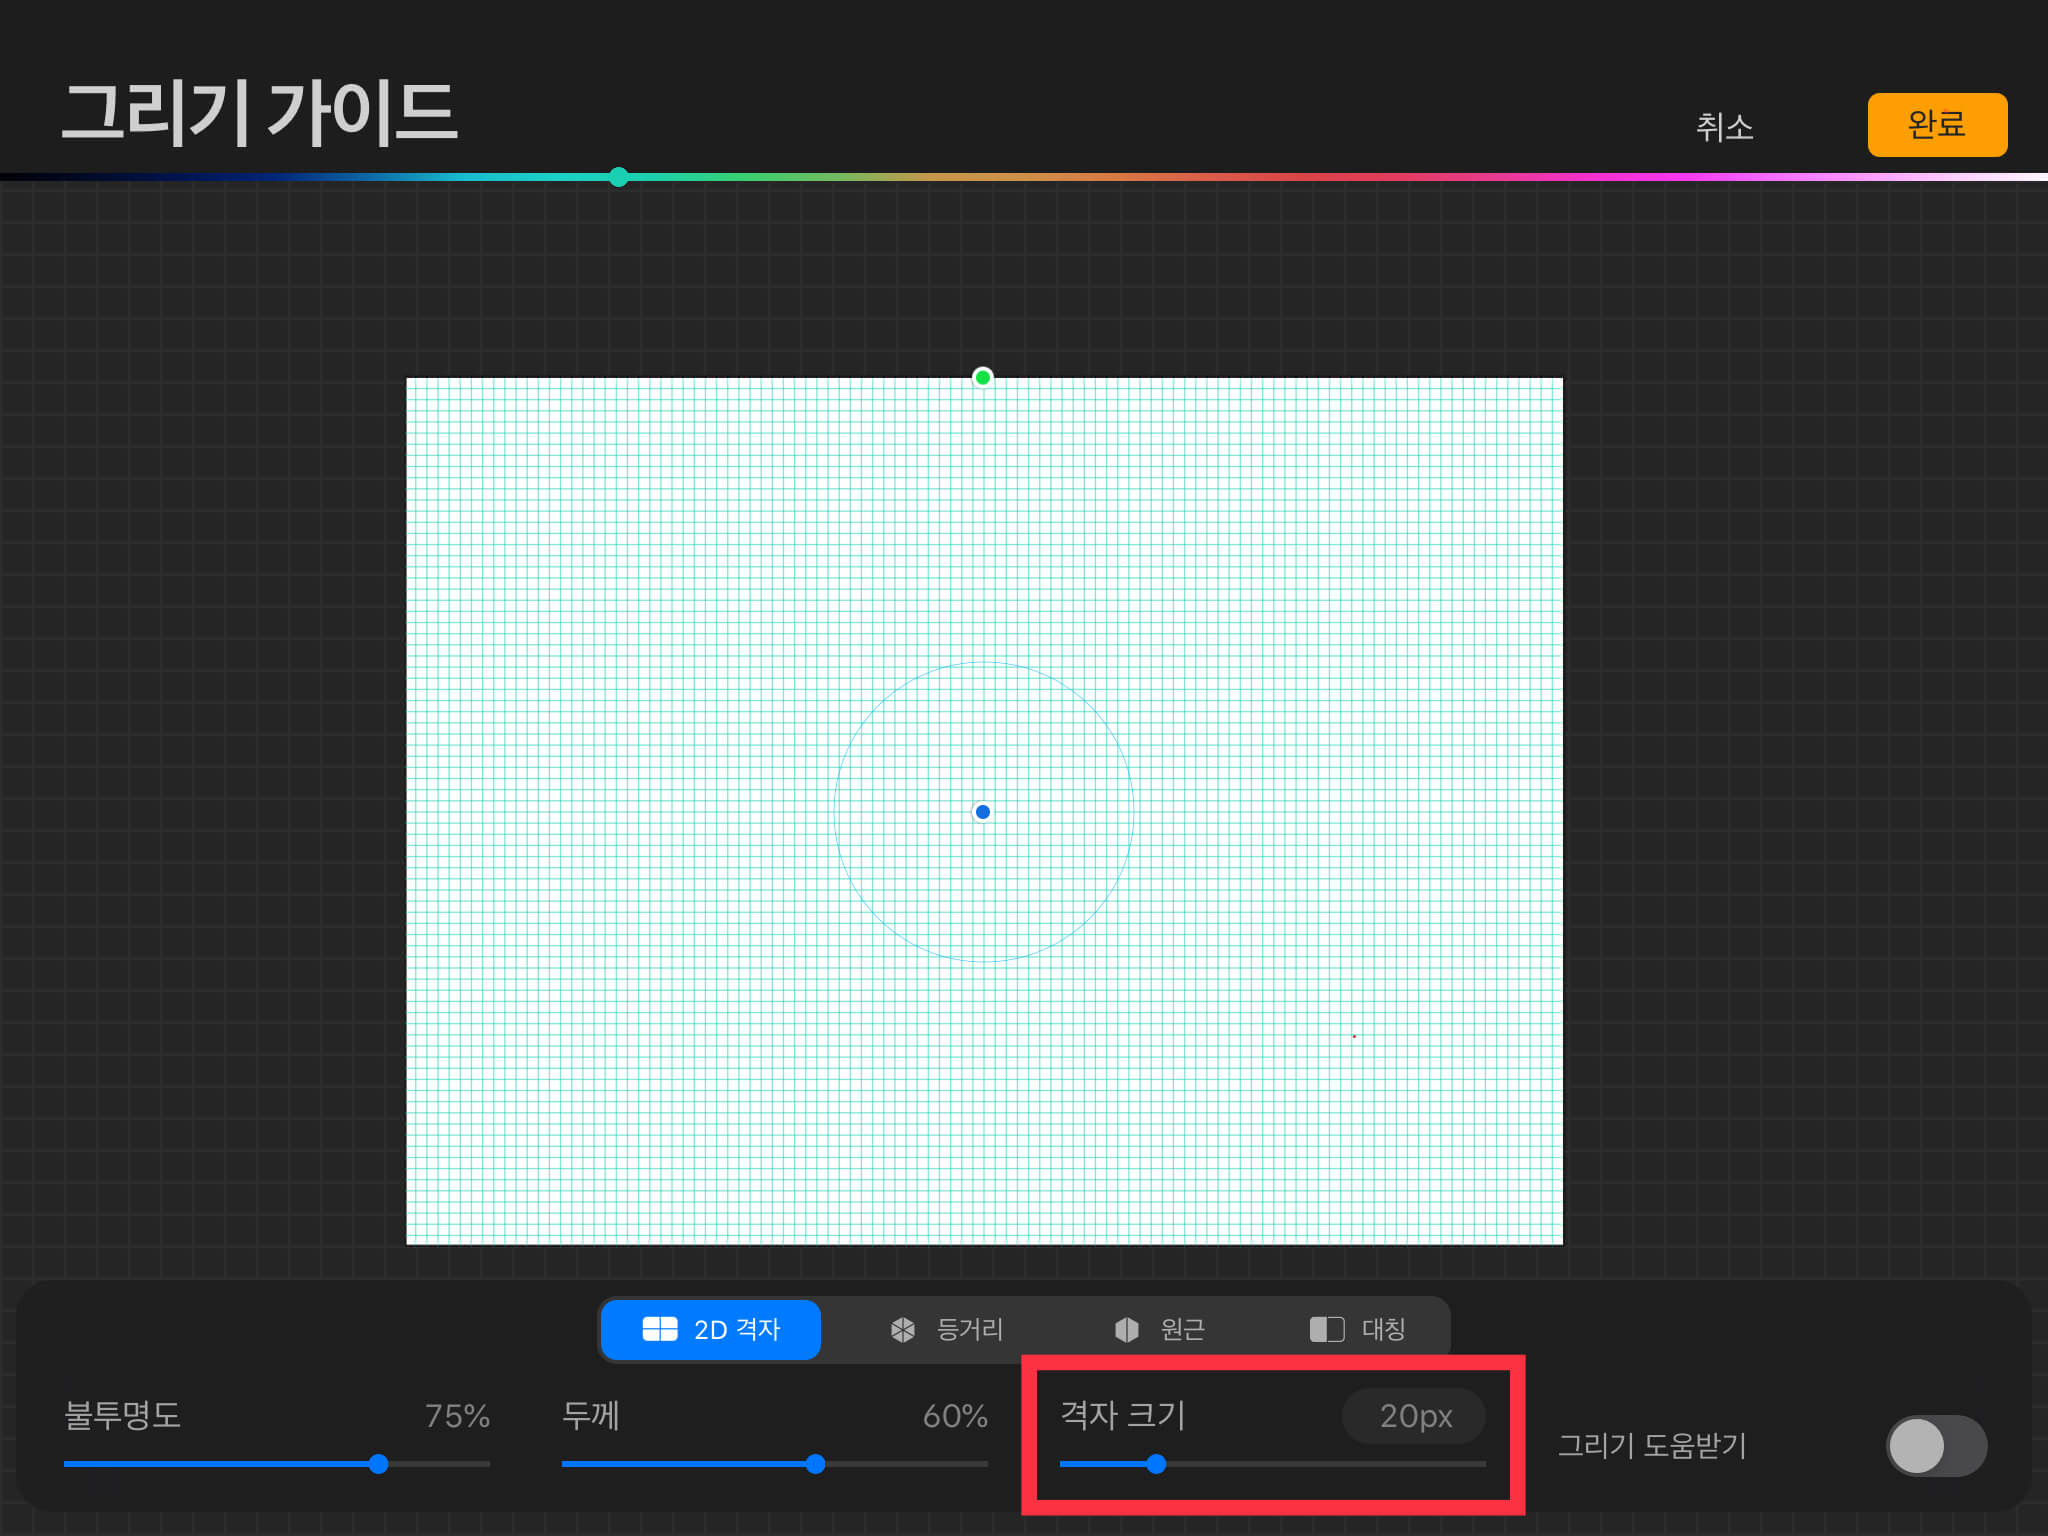Tap the 취소 cancel button

(1724, 127)
